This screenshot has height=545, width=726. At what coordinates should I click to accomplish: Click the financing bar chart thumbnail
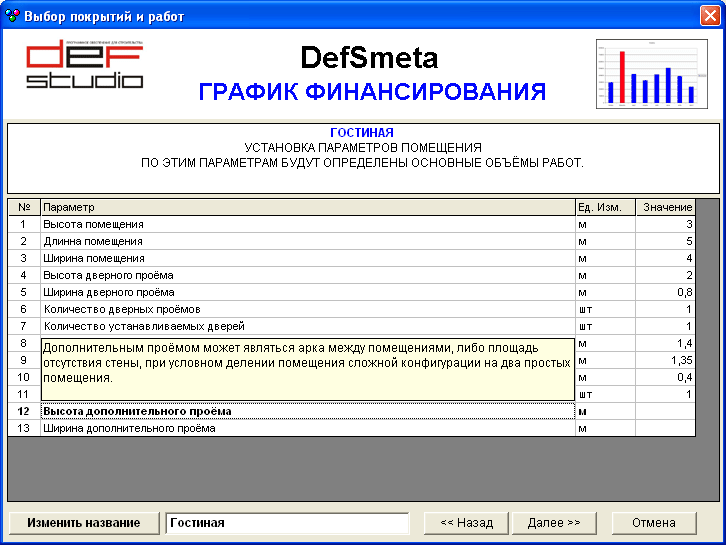click(x=652, y=74)
